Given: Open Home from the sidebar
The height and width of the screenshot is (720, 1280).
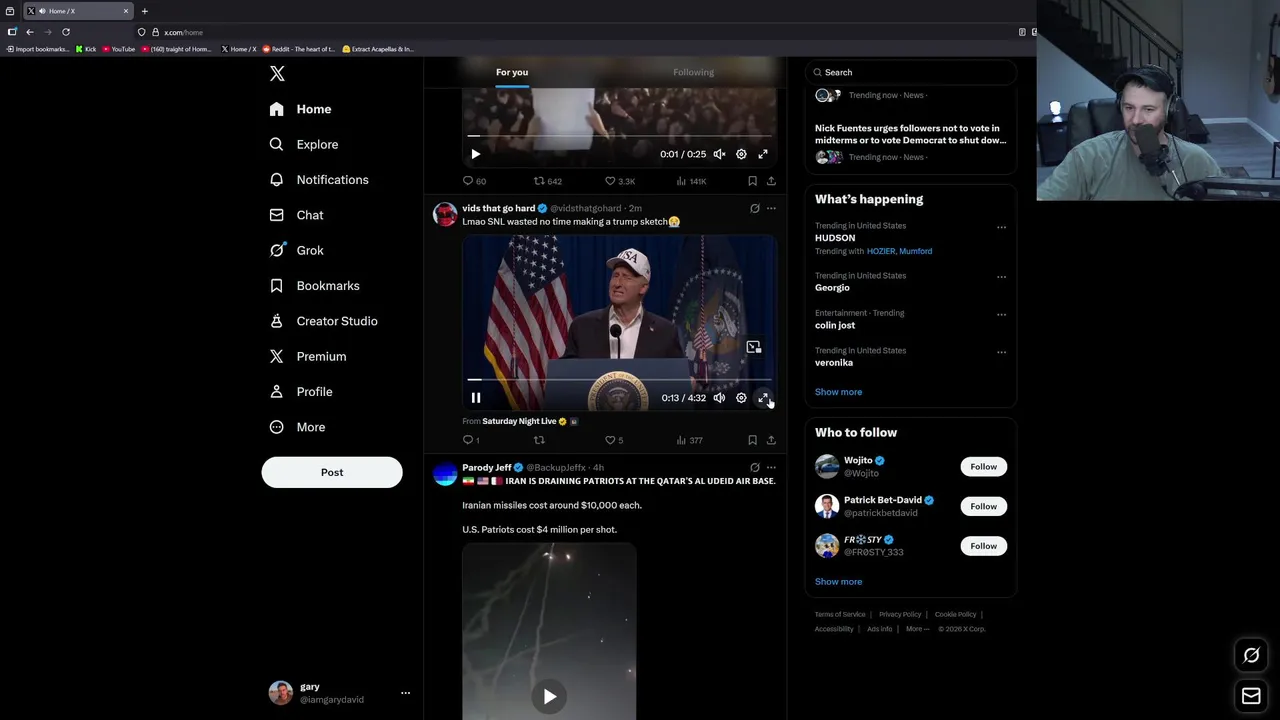Looking at the screenshot, I should coord(300,109).
